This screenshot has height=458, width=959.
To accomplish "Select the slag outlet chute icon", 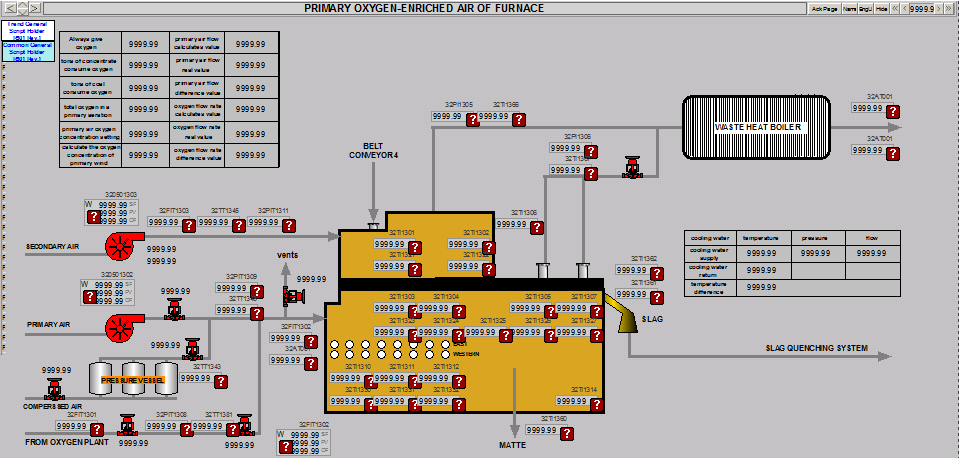I will tap(630, 319).
